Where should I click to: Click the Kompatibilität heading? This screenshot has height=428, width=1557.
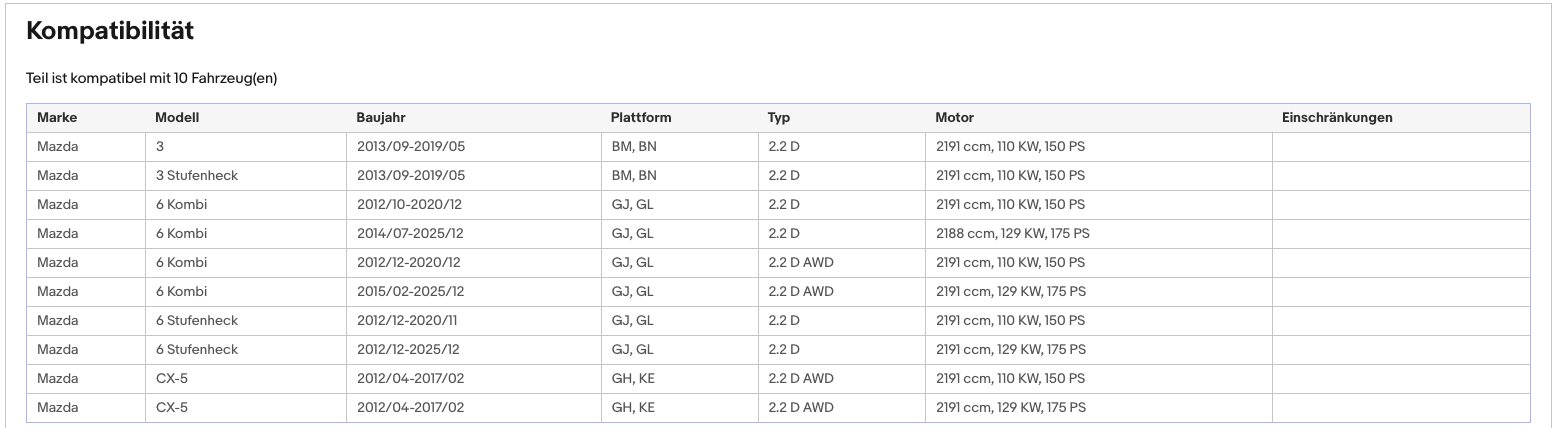tap(110, 31)
